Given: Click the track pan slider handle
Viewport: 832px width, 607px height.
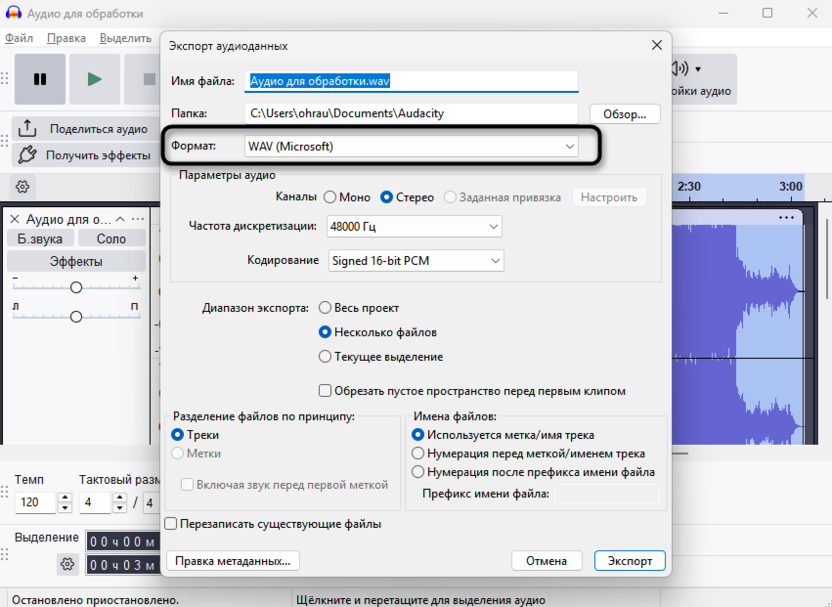Looking at the screenshot, I should click(76, 317).
